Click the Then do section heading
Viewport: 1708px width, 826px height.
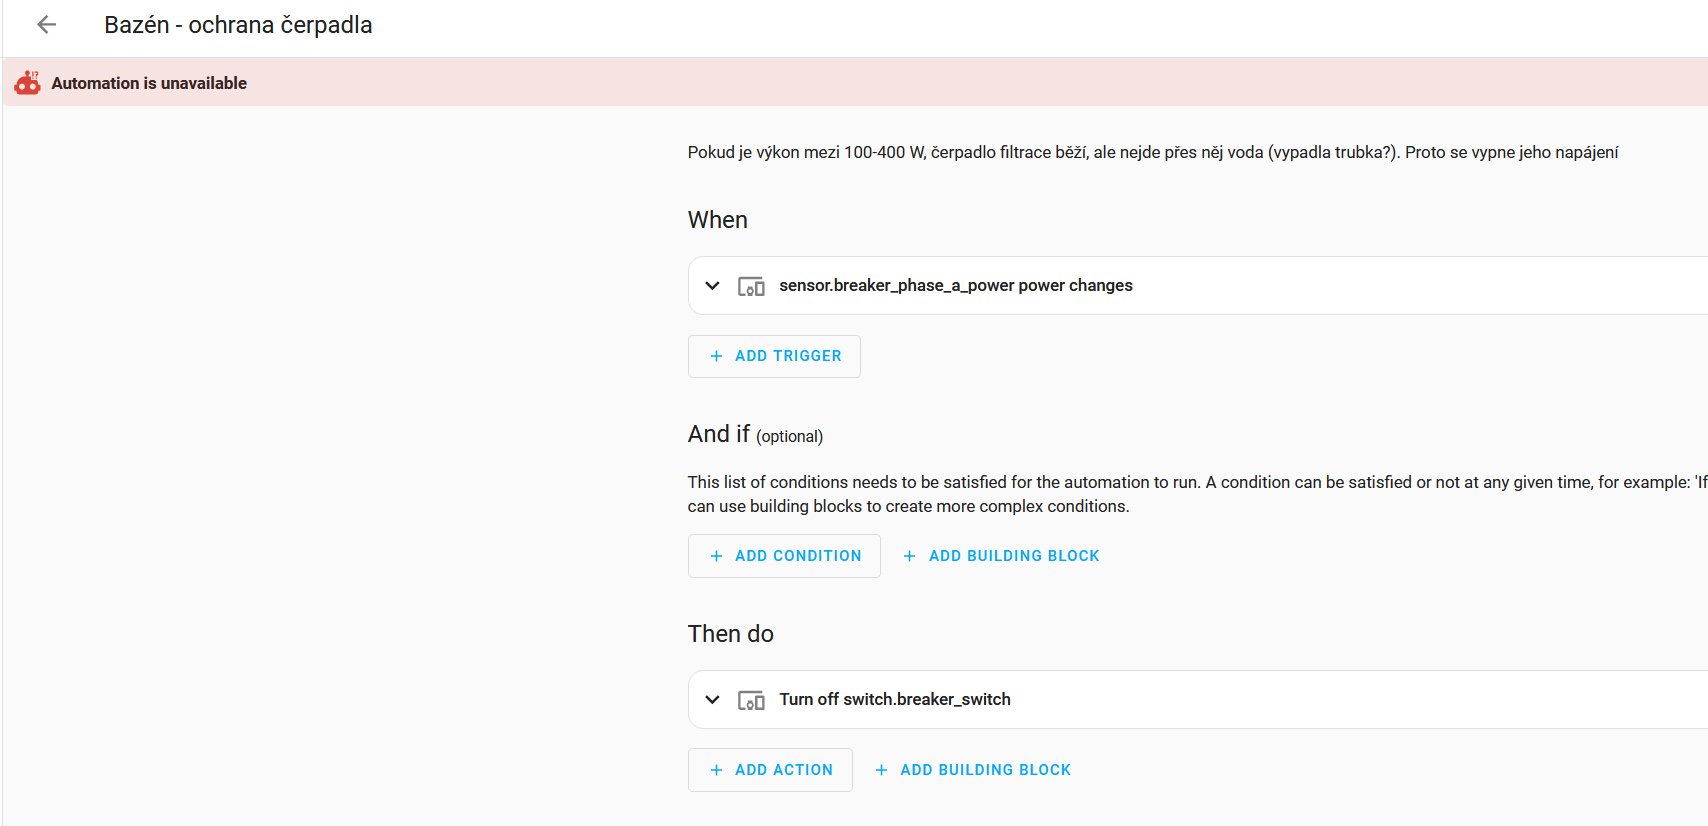[730, 634]
